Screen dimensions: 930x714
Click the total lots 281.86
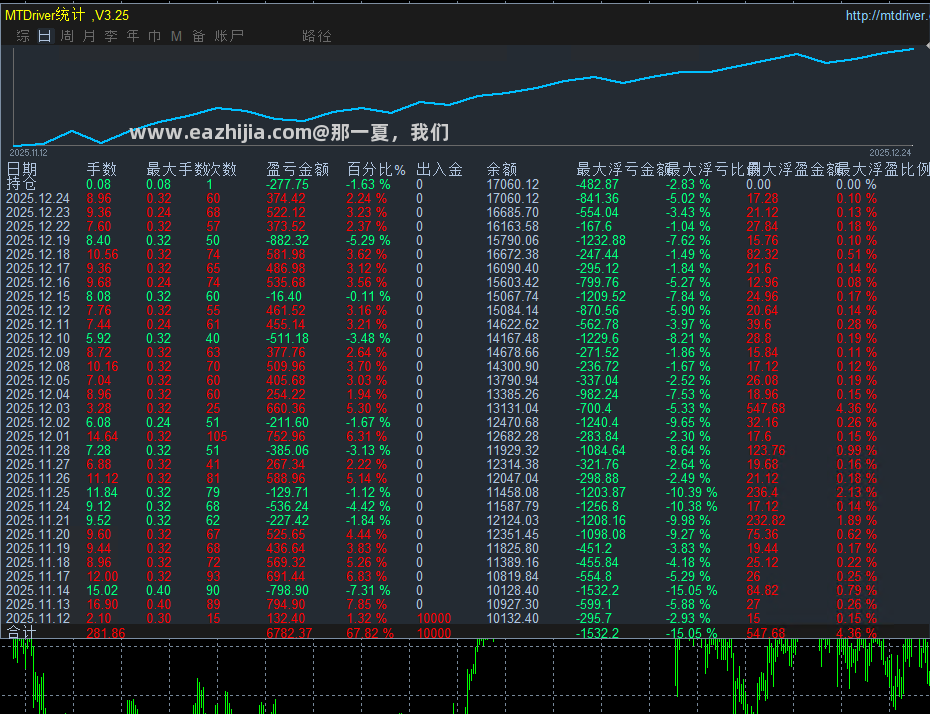[106, 633]
